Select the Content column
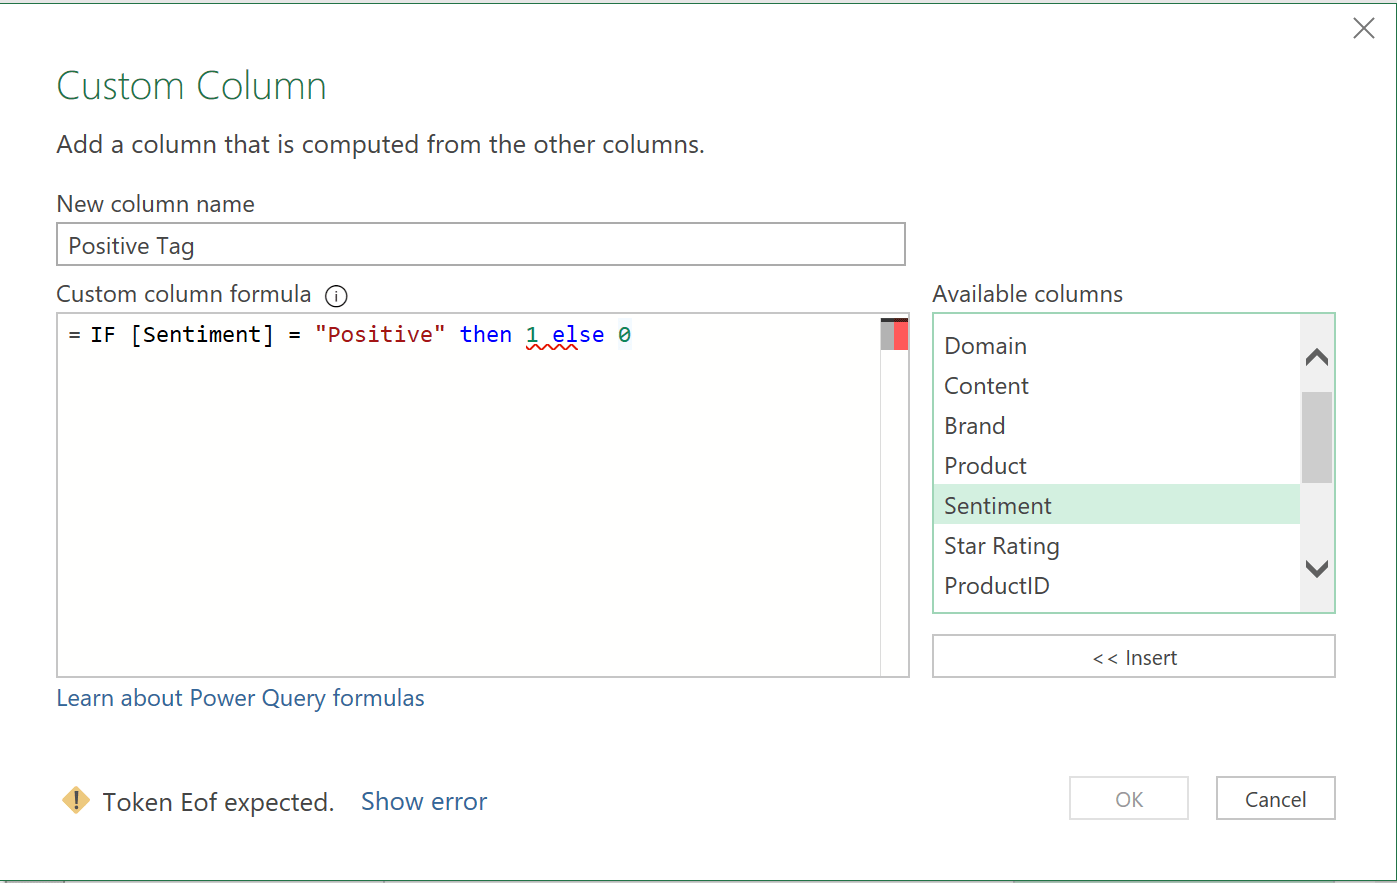1397x883 pixels. [x=986, y=386]
